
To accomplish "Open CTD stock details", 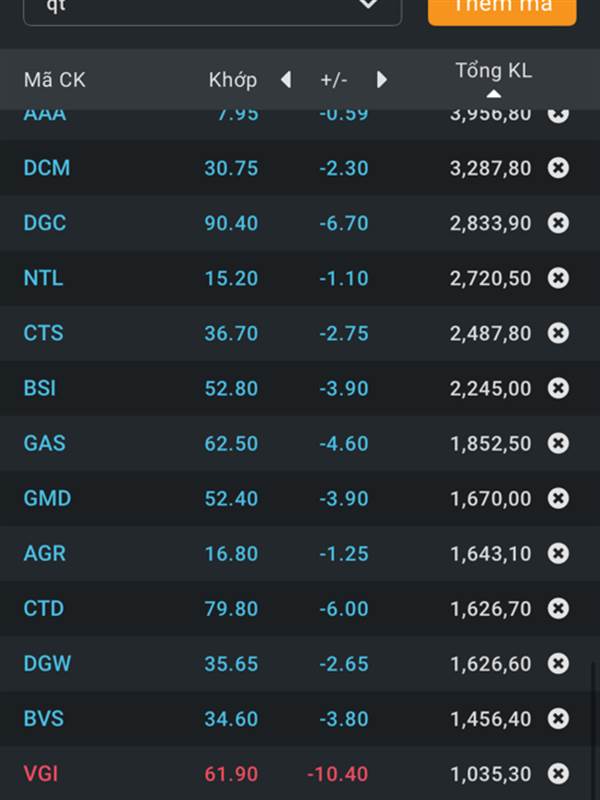I will pos(44,608).
